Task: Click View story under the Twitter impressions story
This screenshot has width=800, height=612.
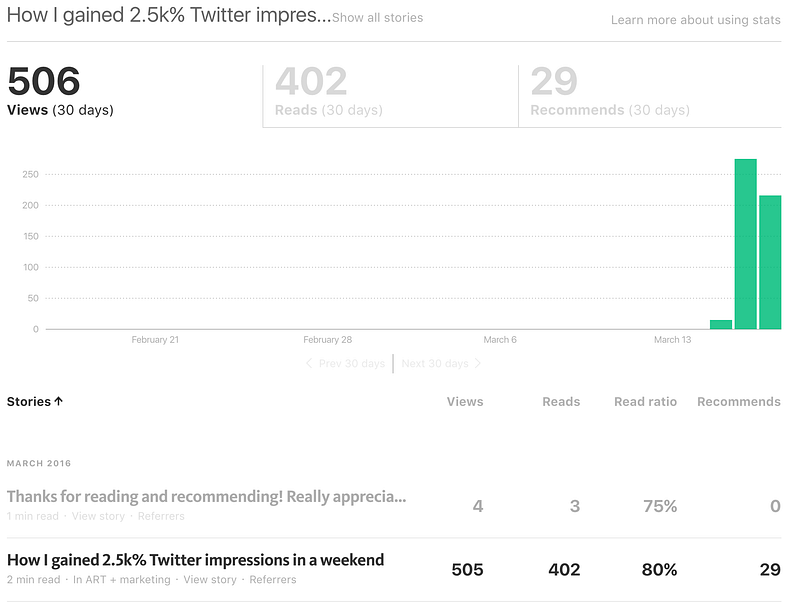Action: click(210, 580)
